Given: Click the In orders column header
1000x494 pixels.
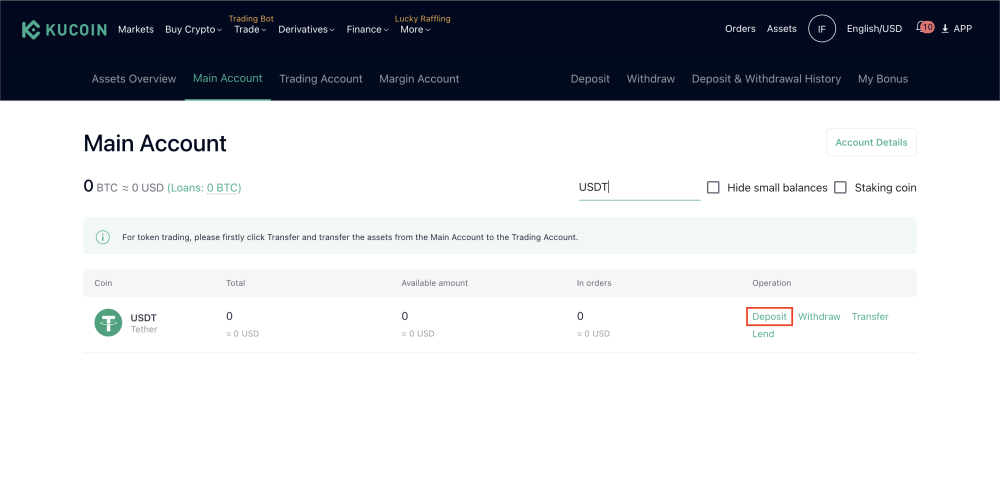Looking at the screenshot, I should tap(594, 283).
